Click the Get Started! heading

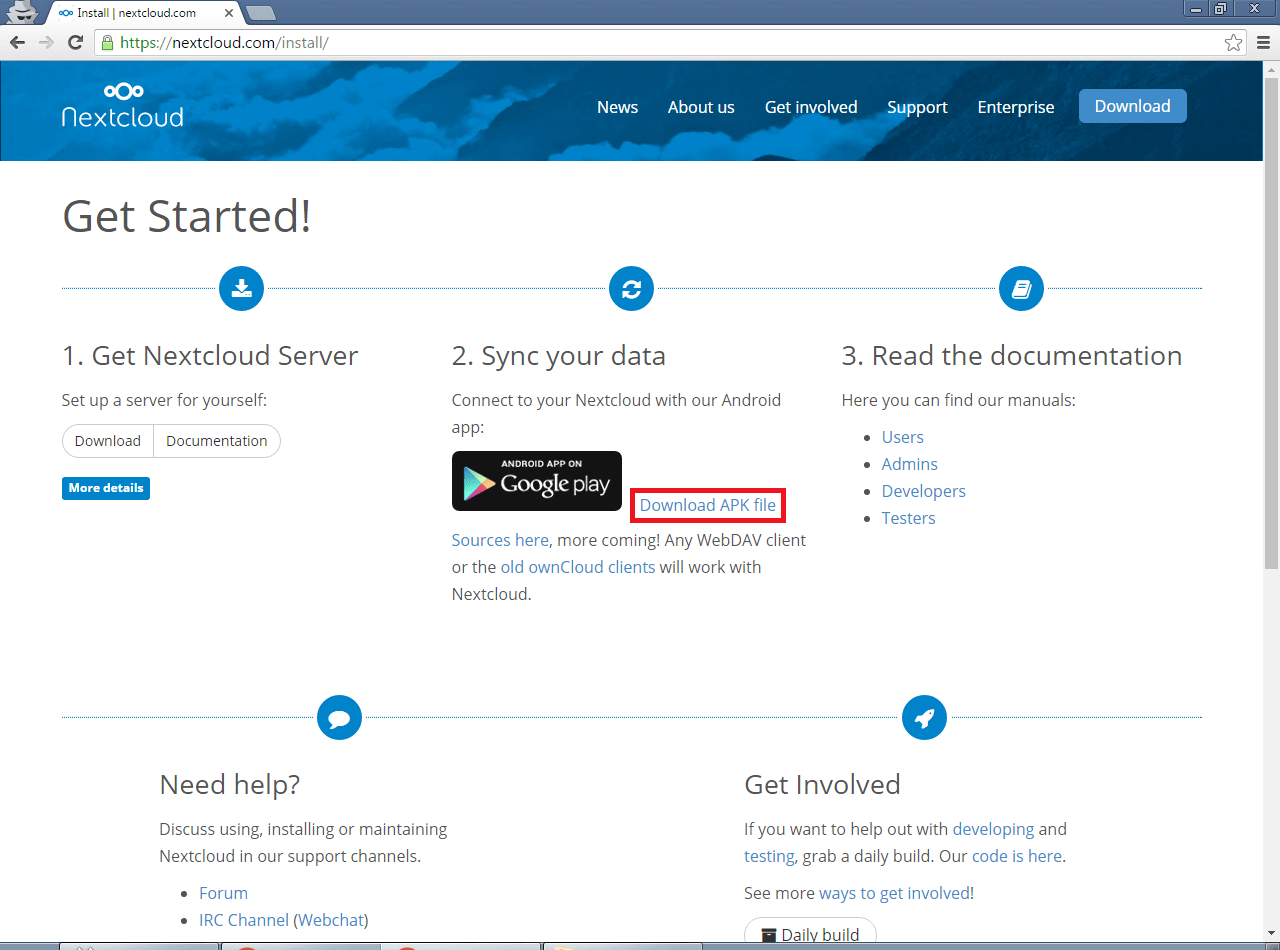tap(187, 216)
